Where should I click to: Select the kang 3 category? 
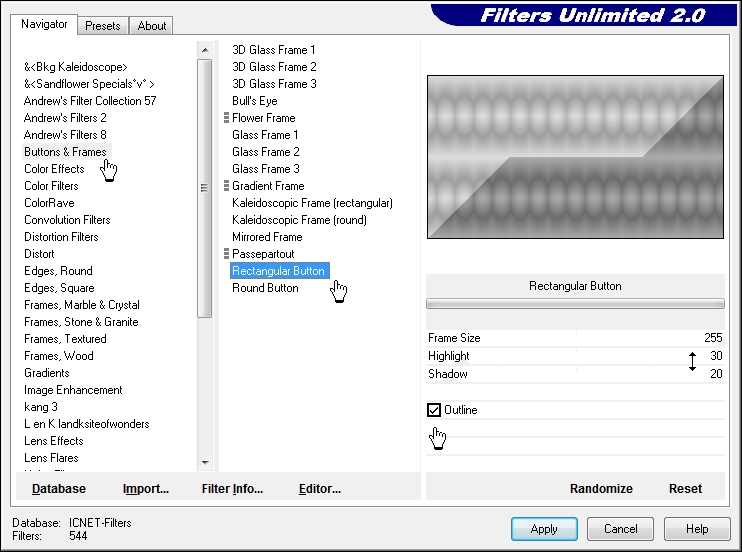tap(41, 408)
